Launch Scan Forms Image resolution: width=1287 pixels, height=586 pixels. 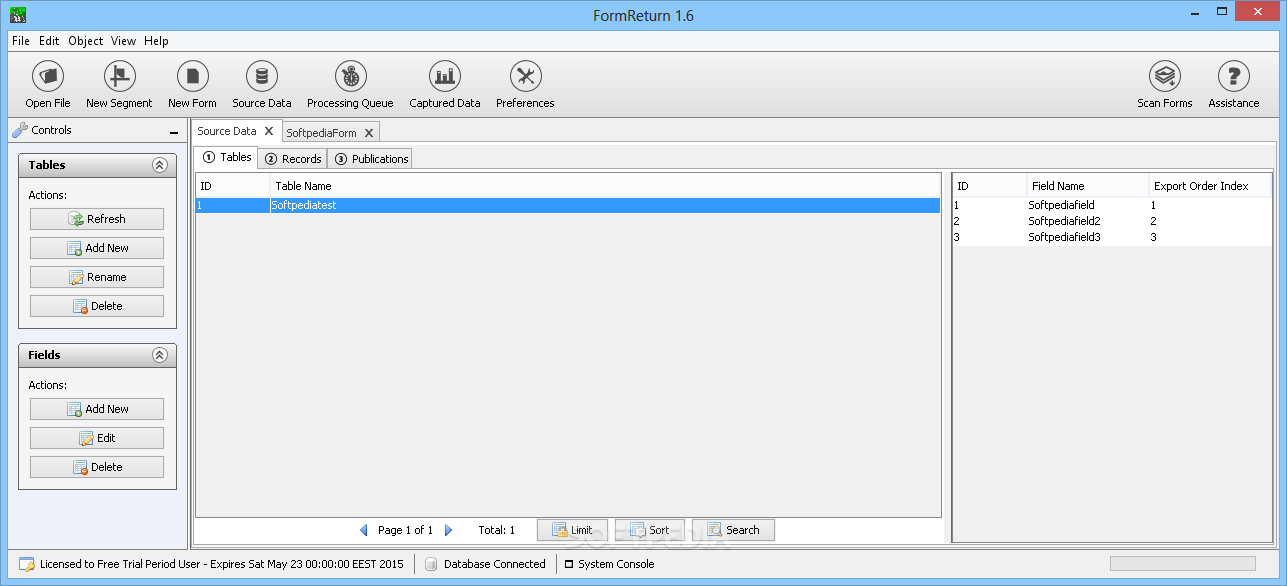click(x=1164, y=77)
